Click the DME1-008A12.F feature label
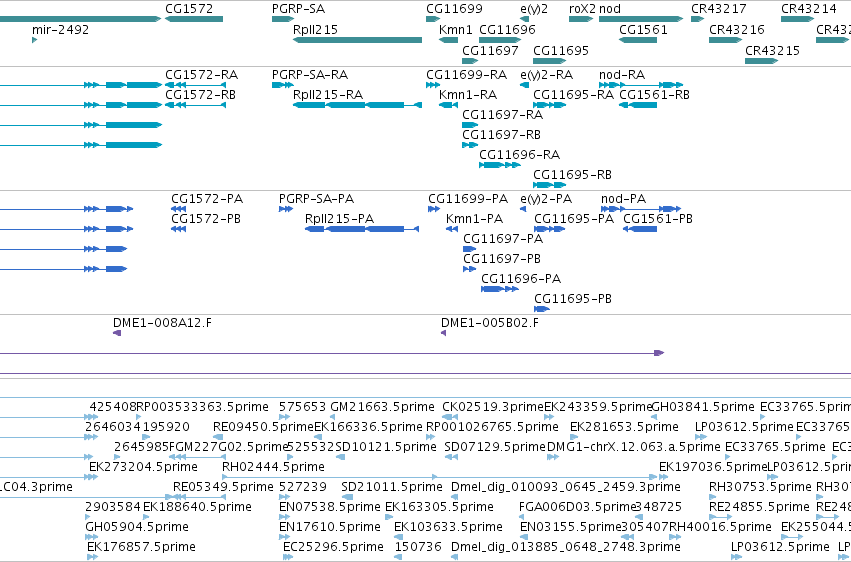 (x=162, y=323)
